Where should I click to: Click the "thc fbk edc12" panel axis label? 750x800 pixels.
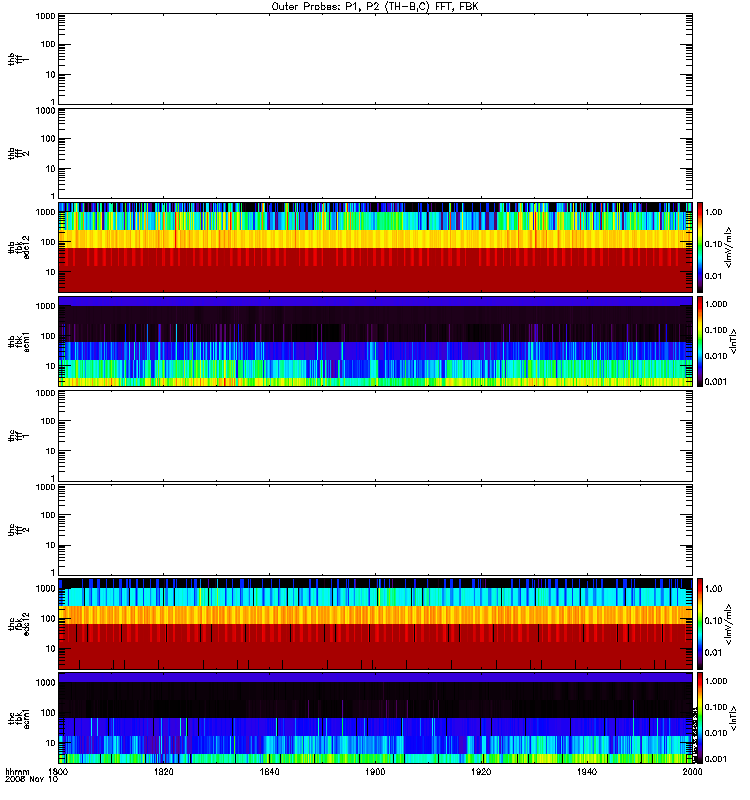pos(19,624)
